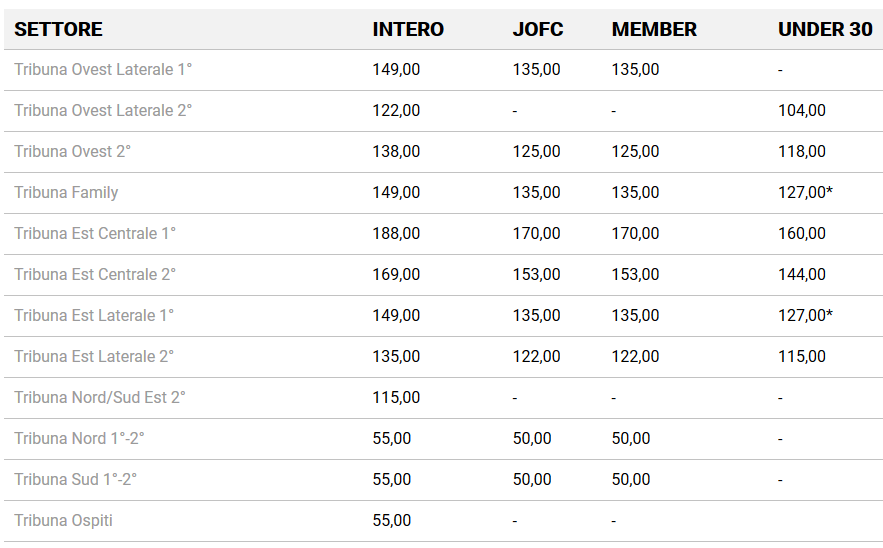The height and width of the screenshot is (548, 883).
Task: Select Tribuna Sud 1°-2° sector
Action: [75, 479]
